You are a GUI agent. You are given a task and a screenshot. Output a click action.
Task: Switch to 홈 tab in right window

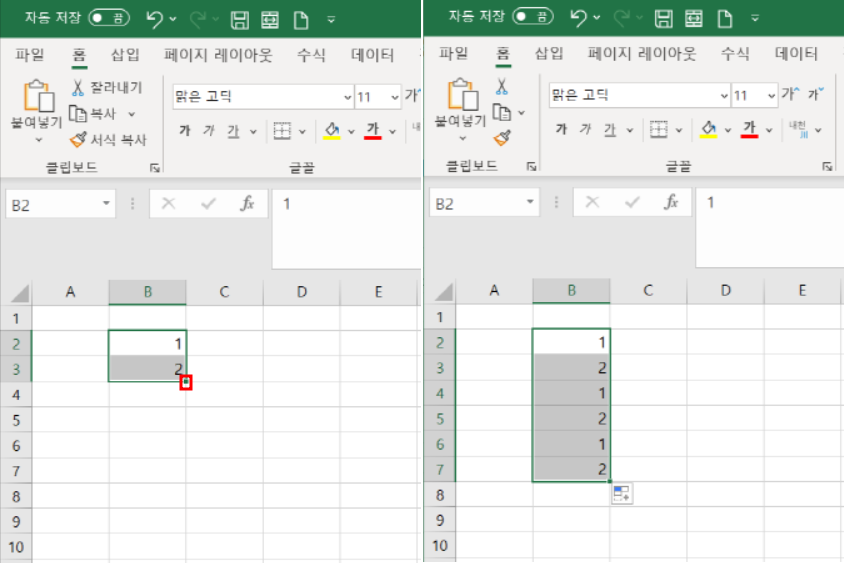click(x=503, y=53)
